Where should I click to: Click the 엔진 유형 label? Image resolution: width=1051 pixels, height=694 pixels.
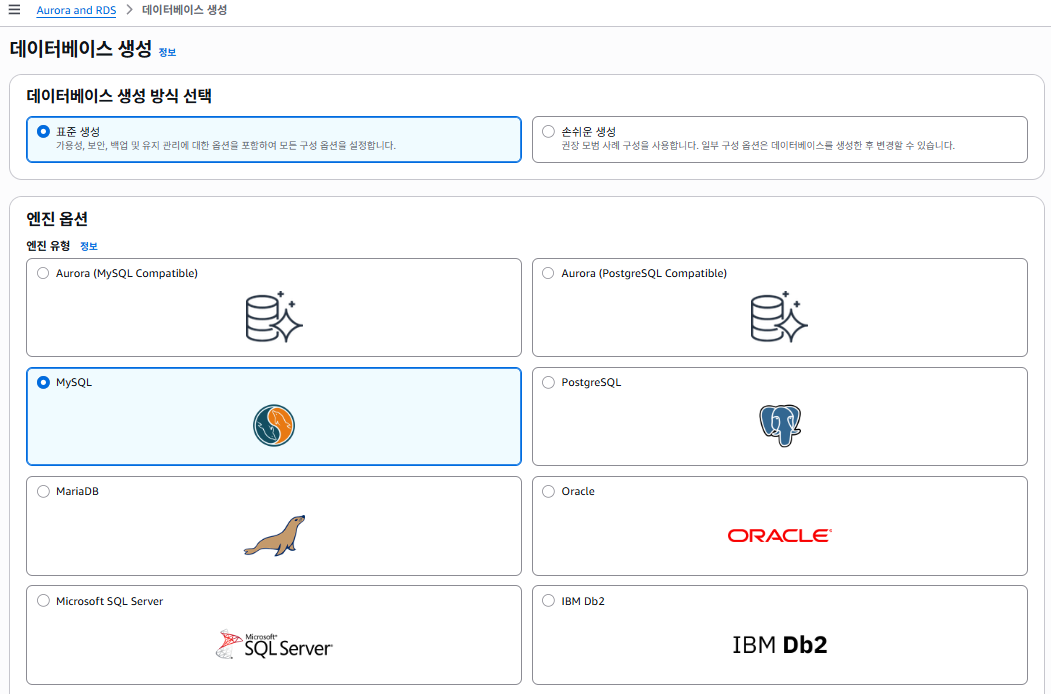[48, 246]
